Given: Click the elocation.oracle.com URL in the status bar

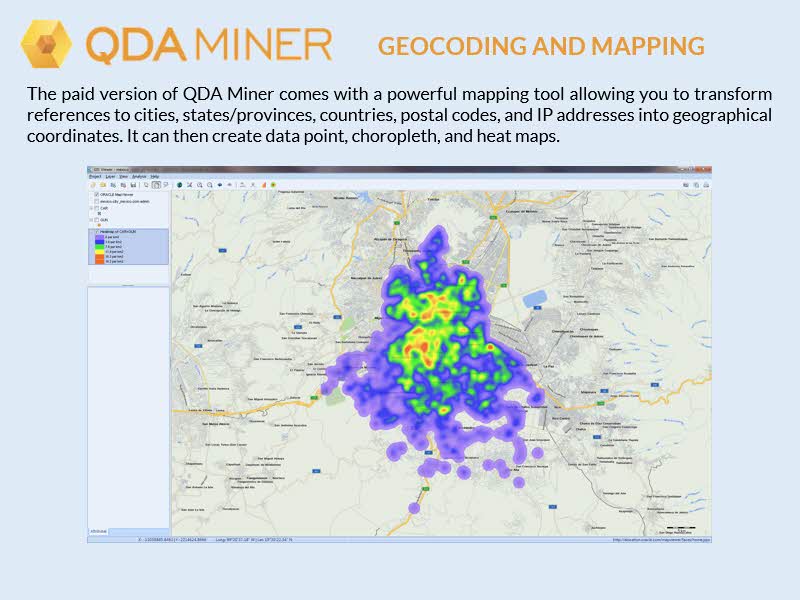Looking at the screenshot, I should [661, 539].
